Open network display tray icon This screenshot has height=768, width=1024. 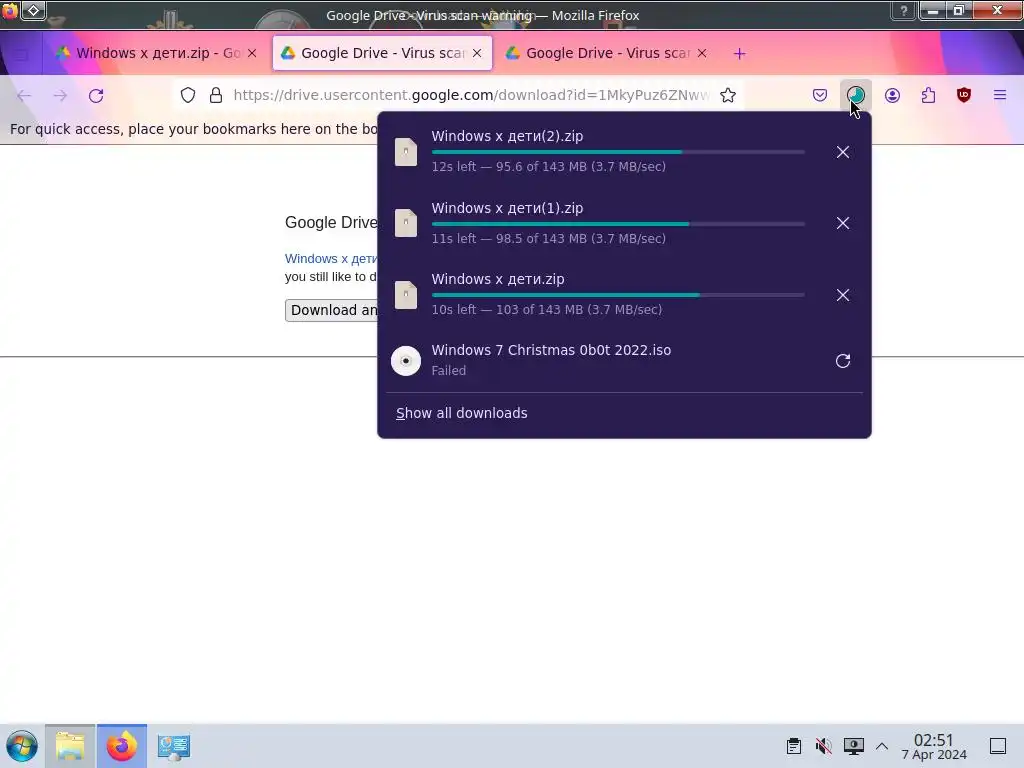854,746
